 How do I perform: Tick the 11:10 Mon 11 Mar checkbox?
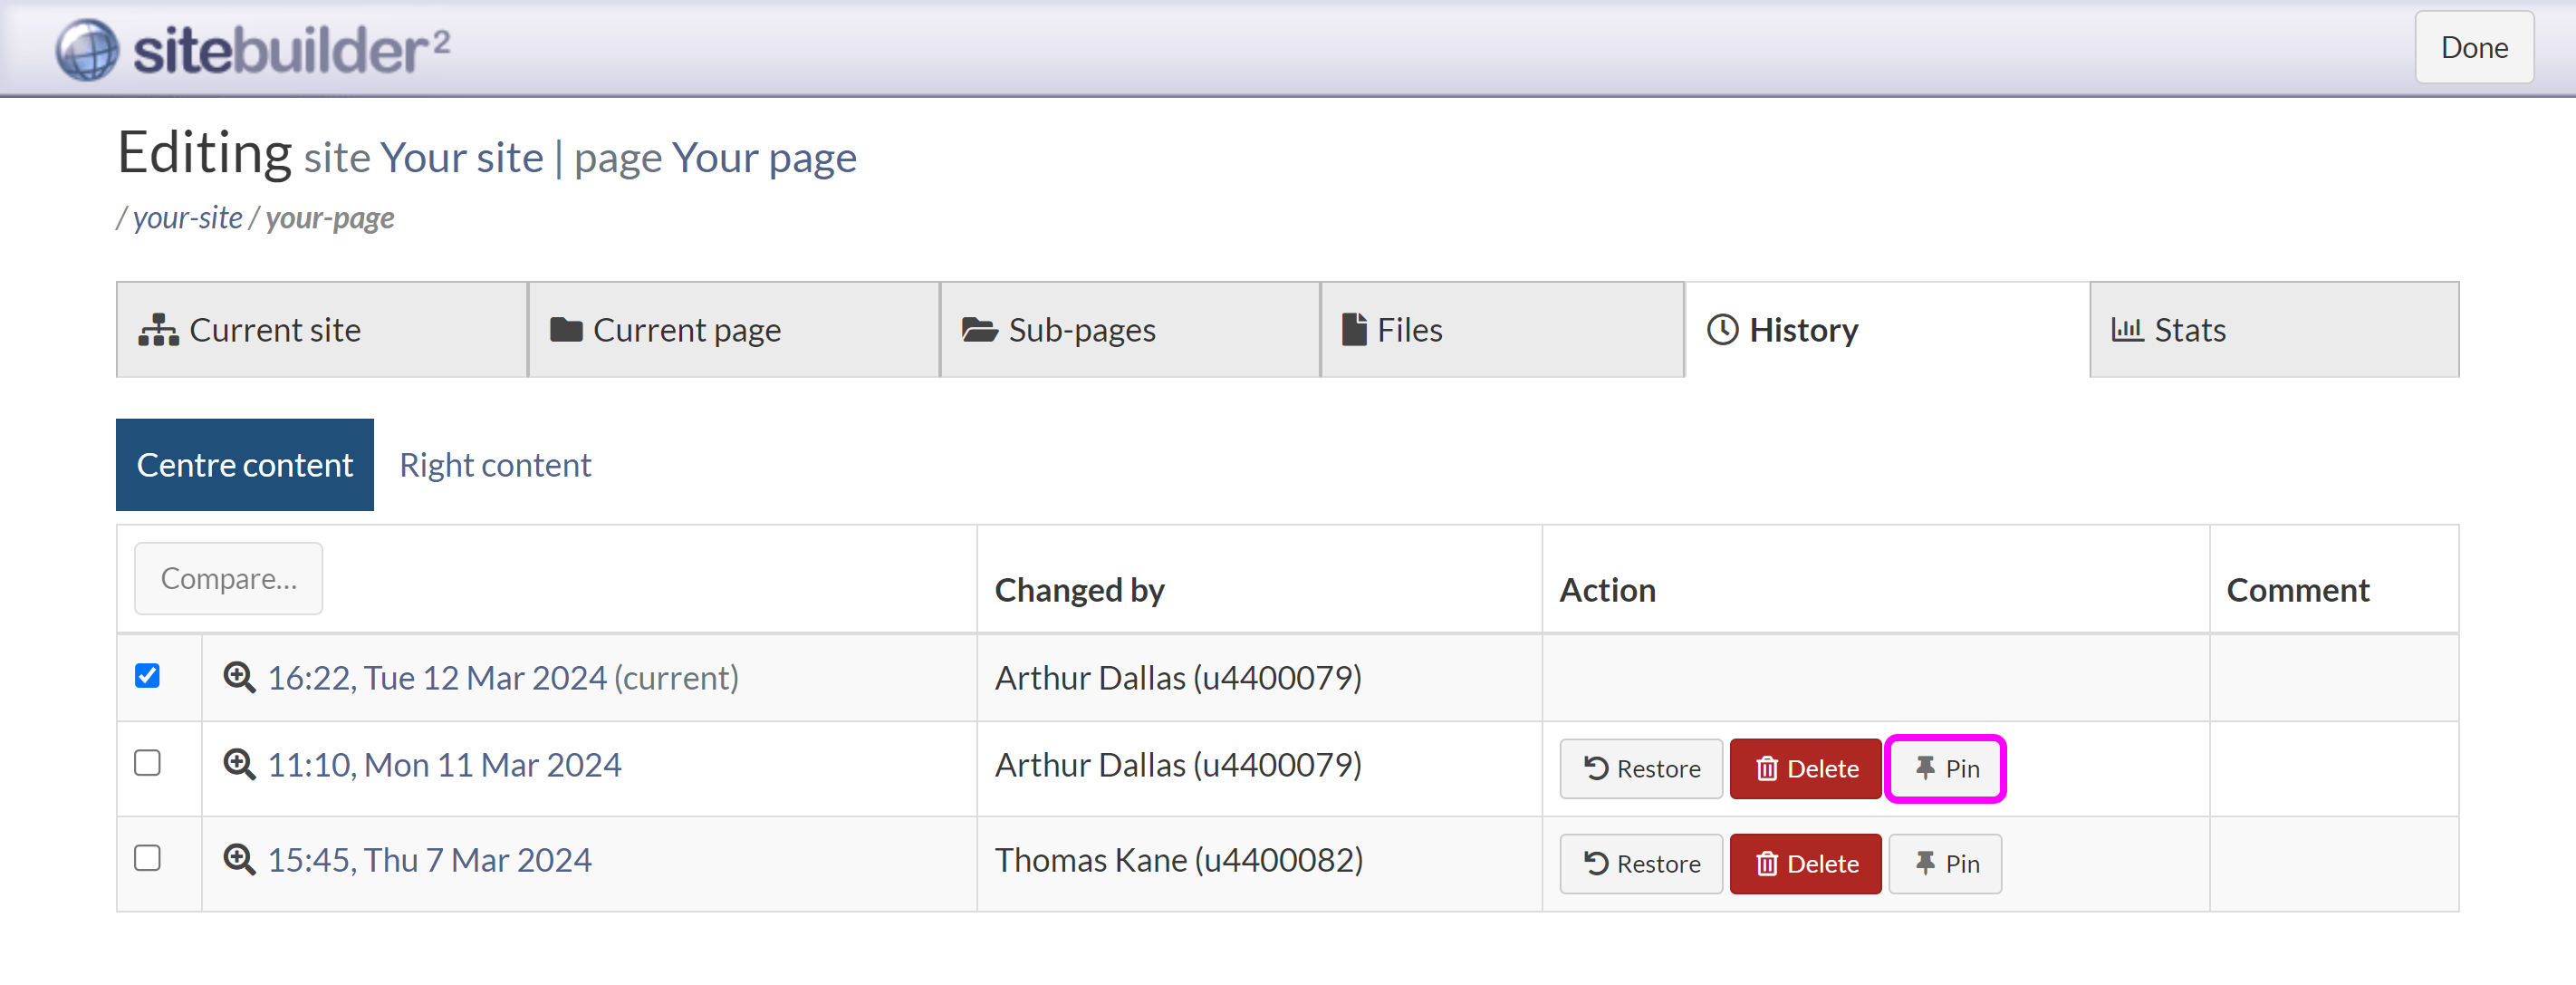[x=147, y=763]
